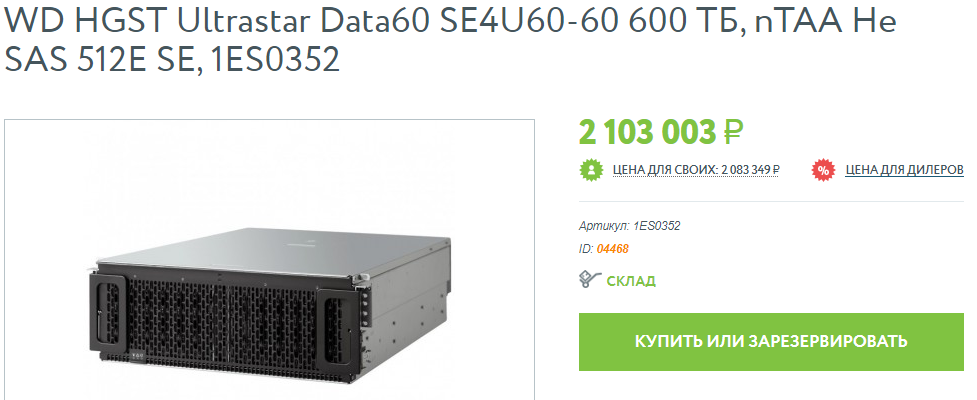This screenshot has width=977, height=400.
Task: Click the КУПИТЬ ИЛИ ЗАРЕЗЕРВИРОВАТЬ button
Action: [x=771, y=341]
